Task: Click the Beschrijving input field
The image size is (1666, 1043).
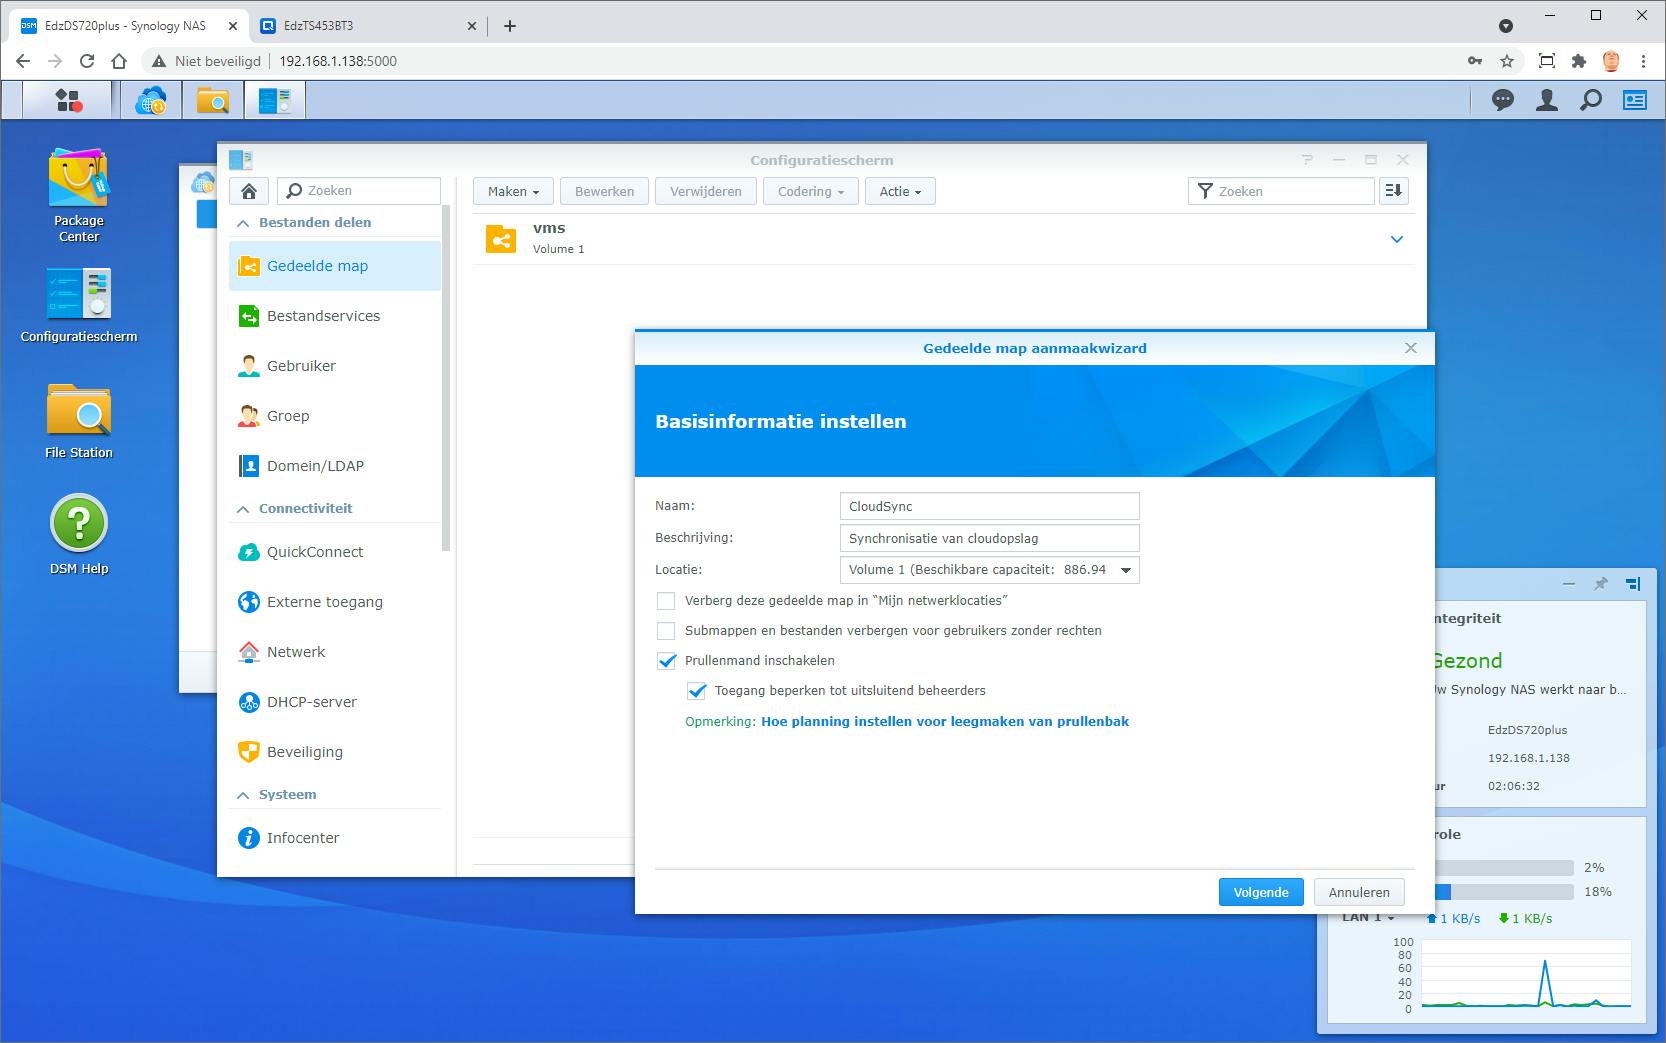Action: coord(989,538)
